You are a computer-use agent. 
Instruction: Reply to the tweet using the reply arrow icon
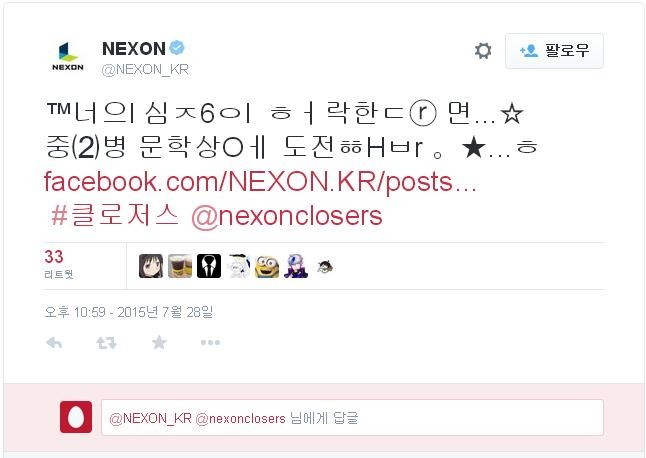click(54, 342)
